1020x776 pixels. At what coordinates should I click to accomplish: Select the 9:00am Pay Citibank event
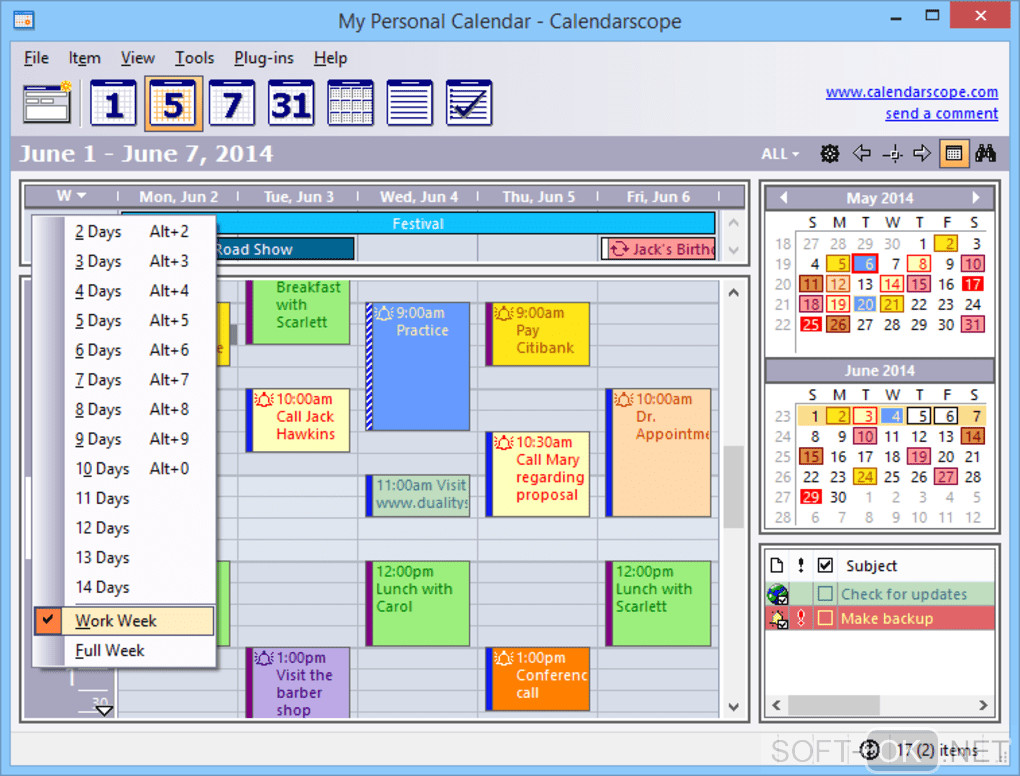click(537, 334)
